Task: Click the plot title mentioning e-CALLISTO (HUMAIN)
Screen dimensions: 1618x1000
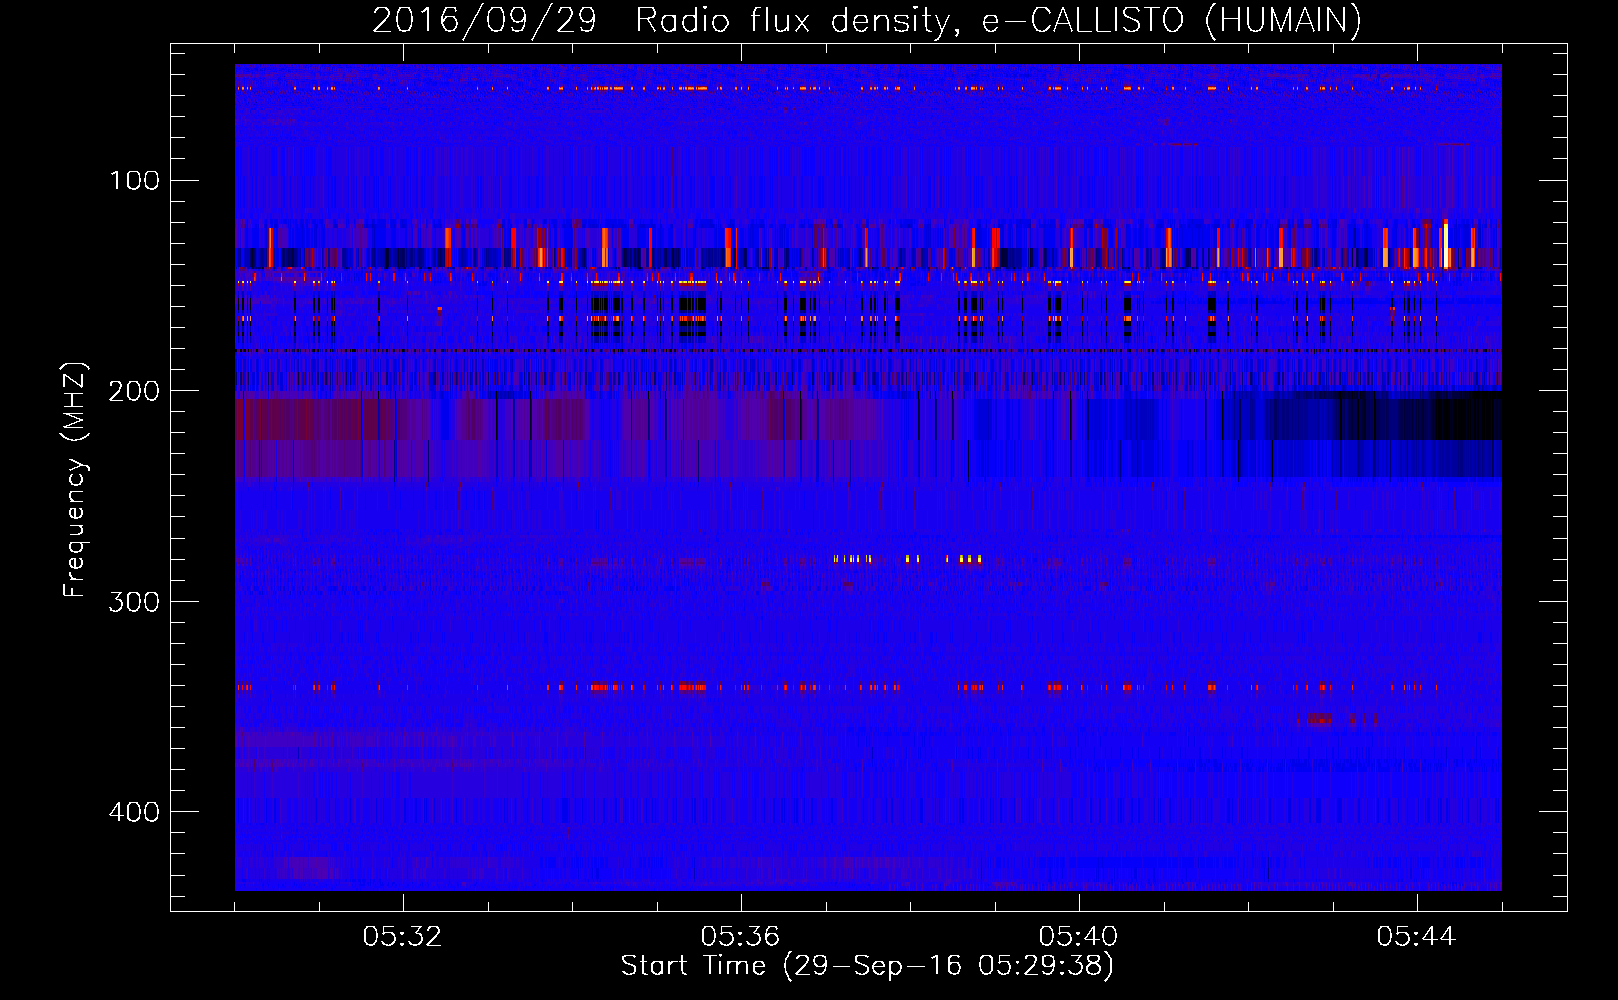Action: tap(867, 20)
